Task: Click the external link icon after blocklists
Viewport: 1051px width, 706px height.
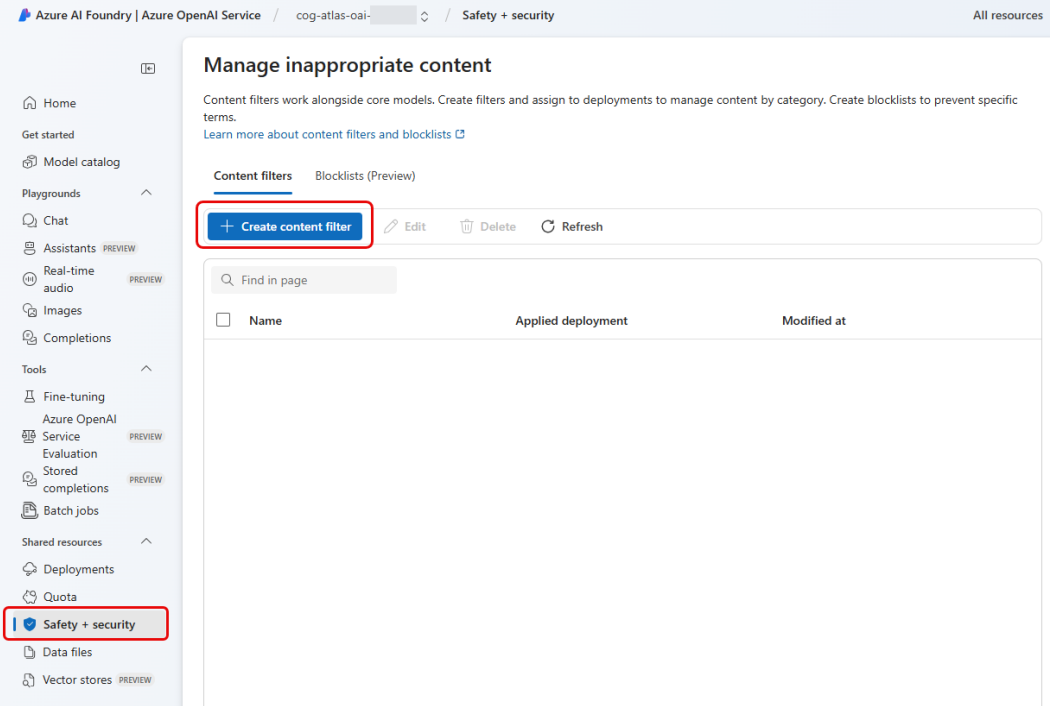Action: [460, 134]
